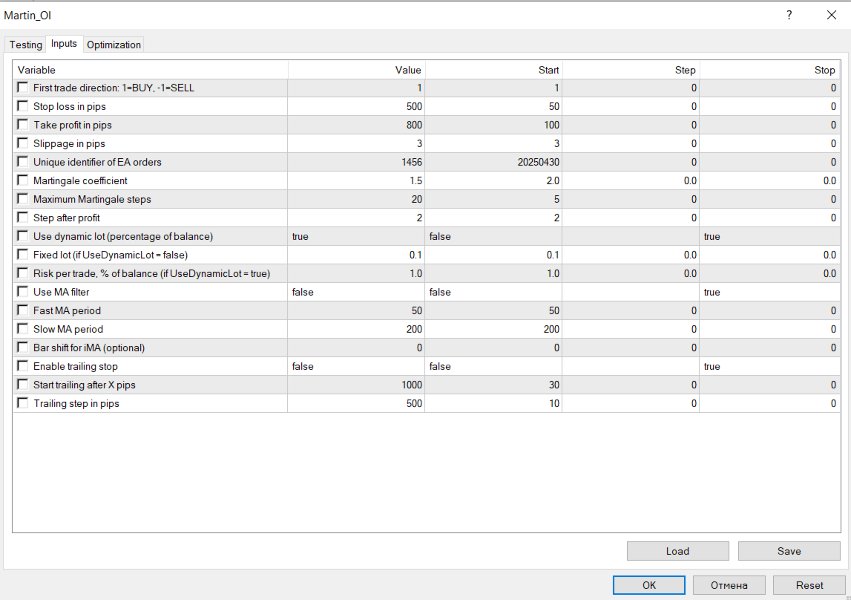Toggle the Slippage in pips checkbox
The height and width of the screenshot is (600, 851).
[x=22, y=143]
